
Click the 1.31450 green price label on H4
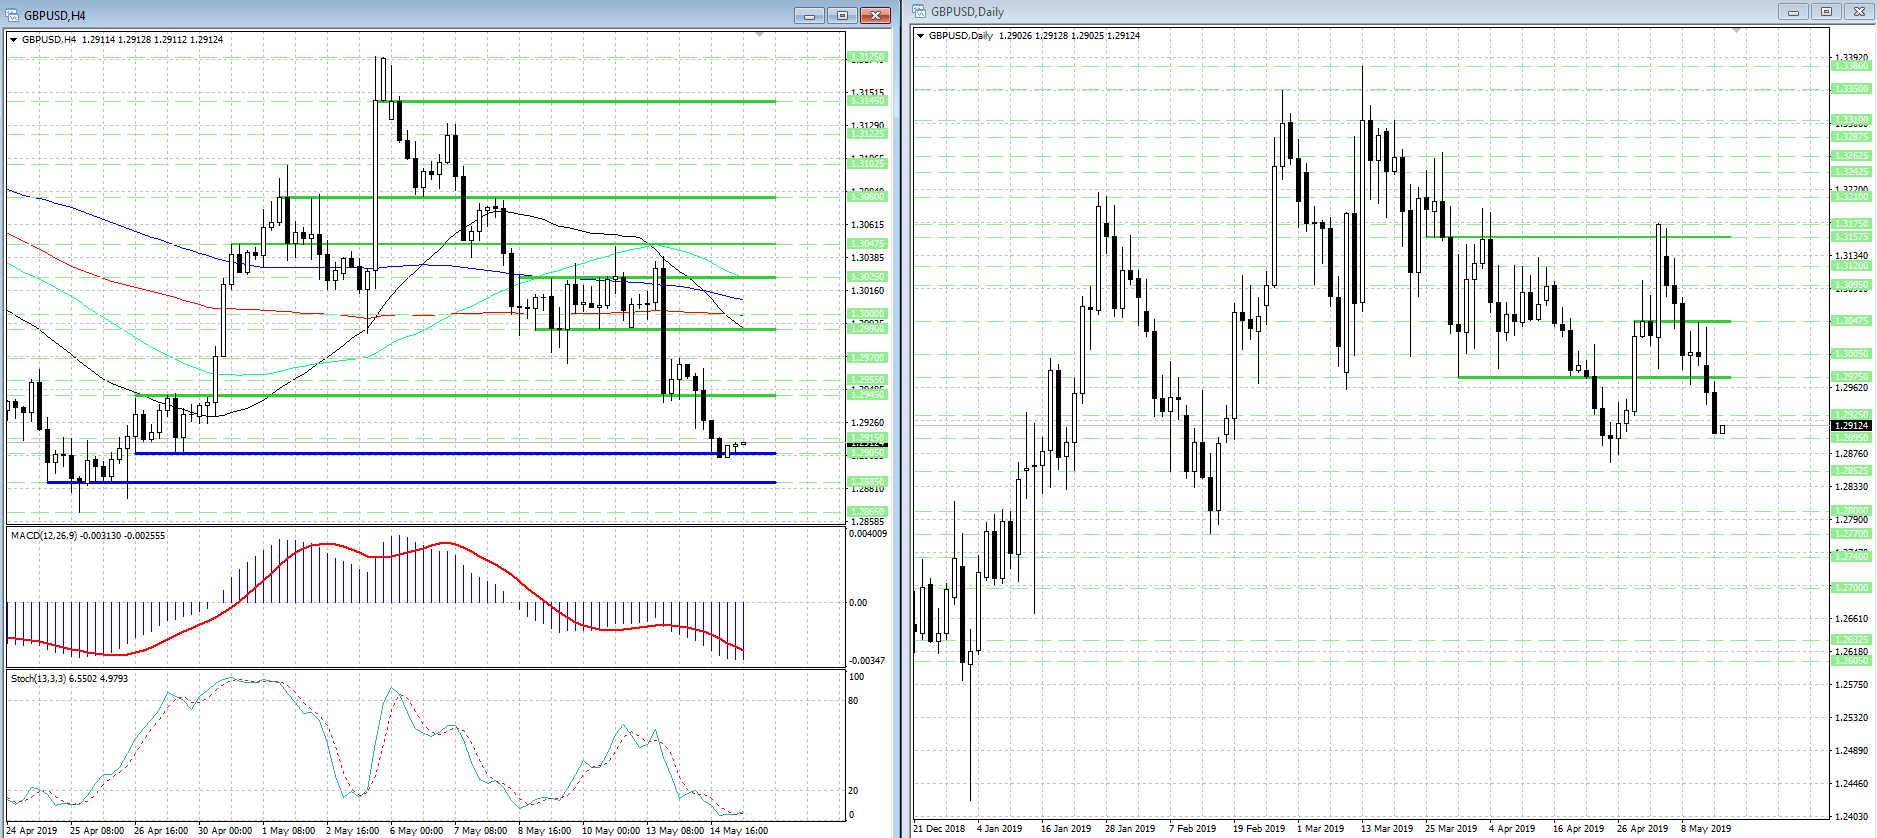tap(866, 101)
